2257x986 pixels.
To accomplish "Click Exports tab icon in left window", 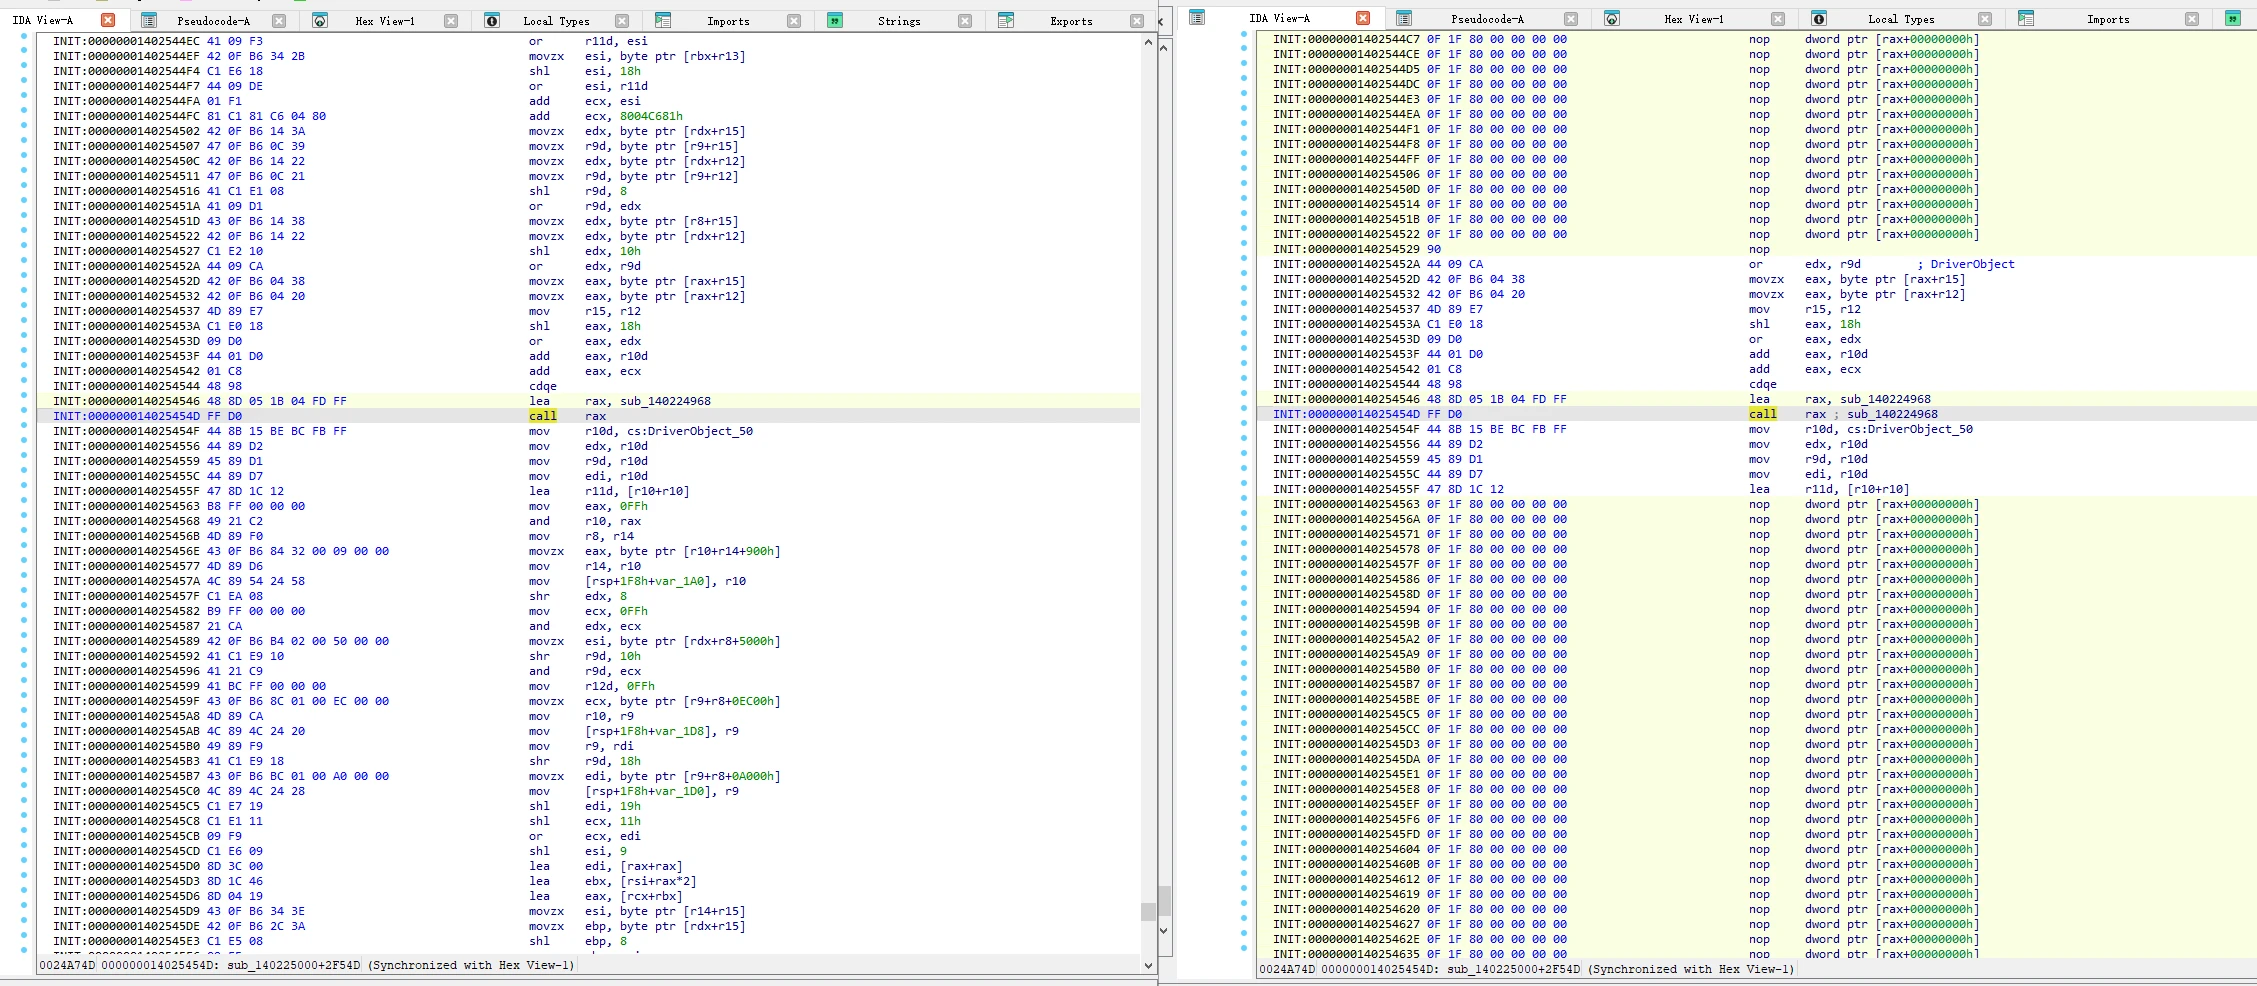I will [x=1006, y=20].
